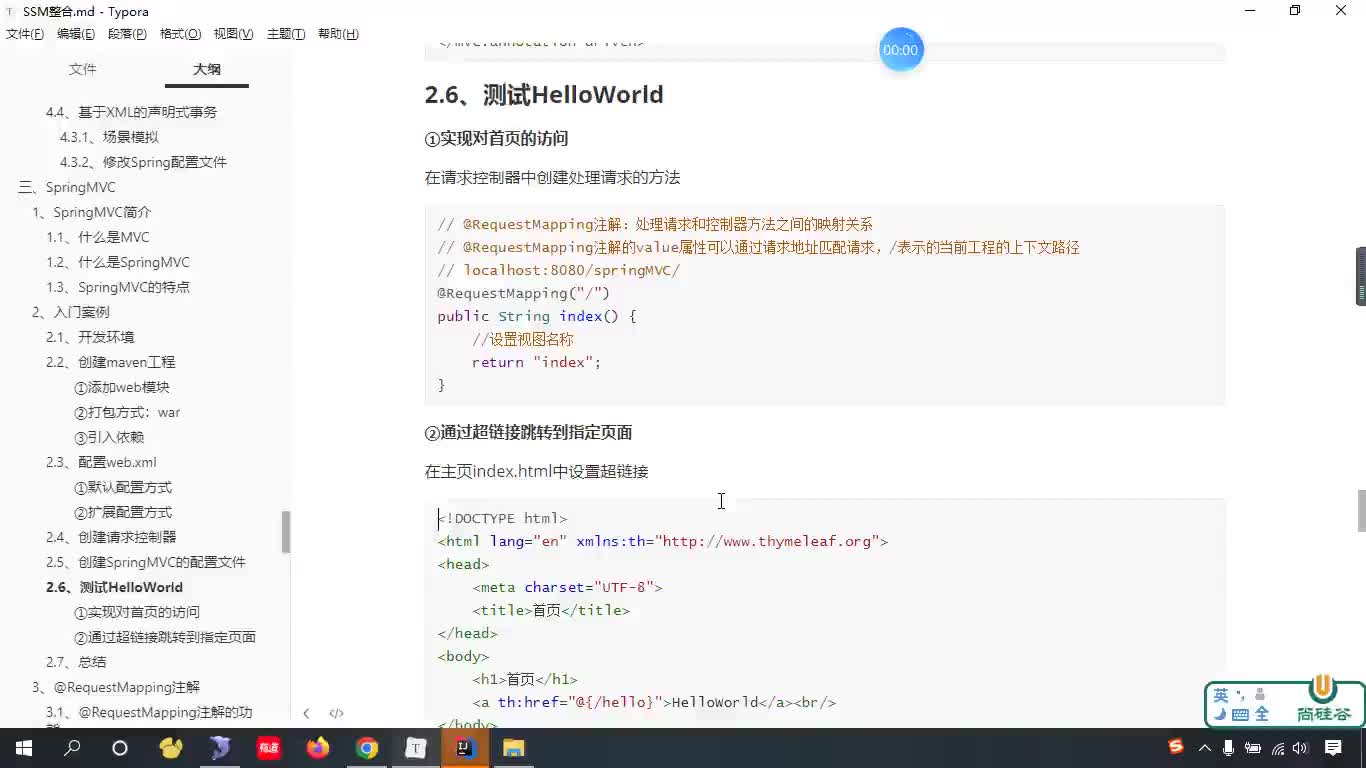Go to 1.1、什么是MVC outline entry
The height and width of the screenshot is (768, 1366).
click(x=98, y=237)
